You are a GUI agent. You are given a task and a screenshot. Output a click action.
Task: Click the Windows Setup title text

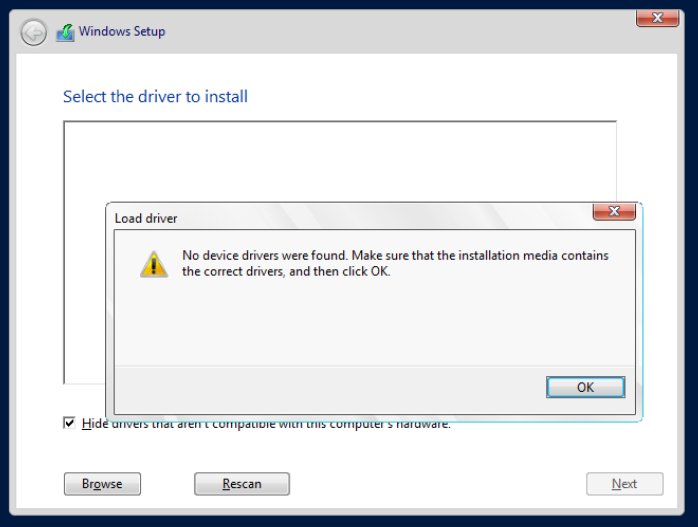click(122, 32)
